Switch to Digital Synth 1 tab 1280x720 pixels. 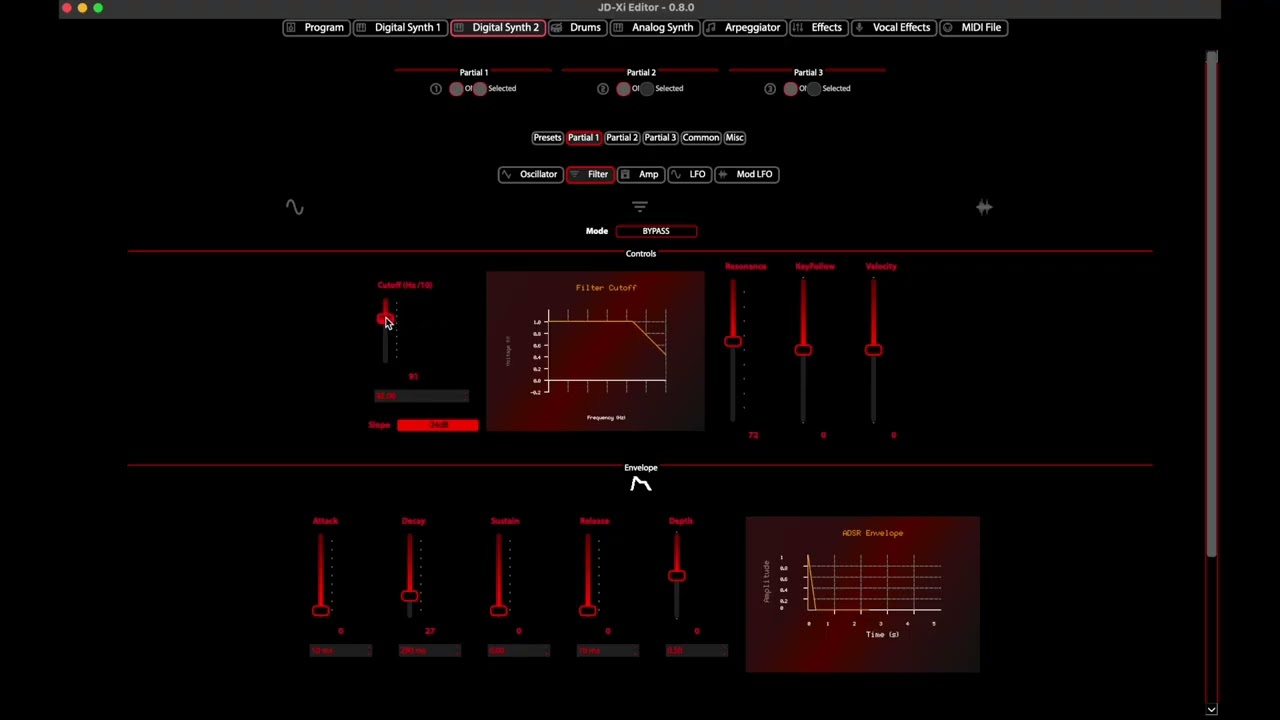[x=398, y=28]
